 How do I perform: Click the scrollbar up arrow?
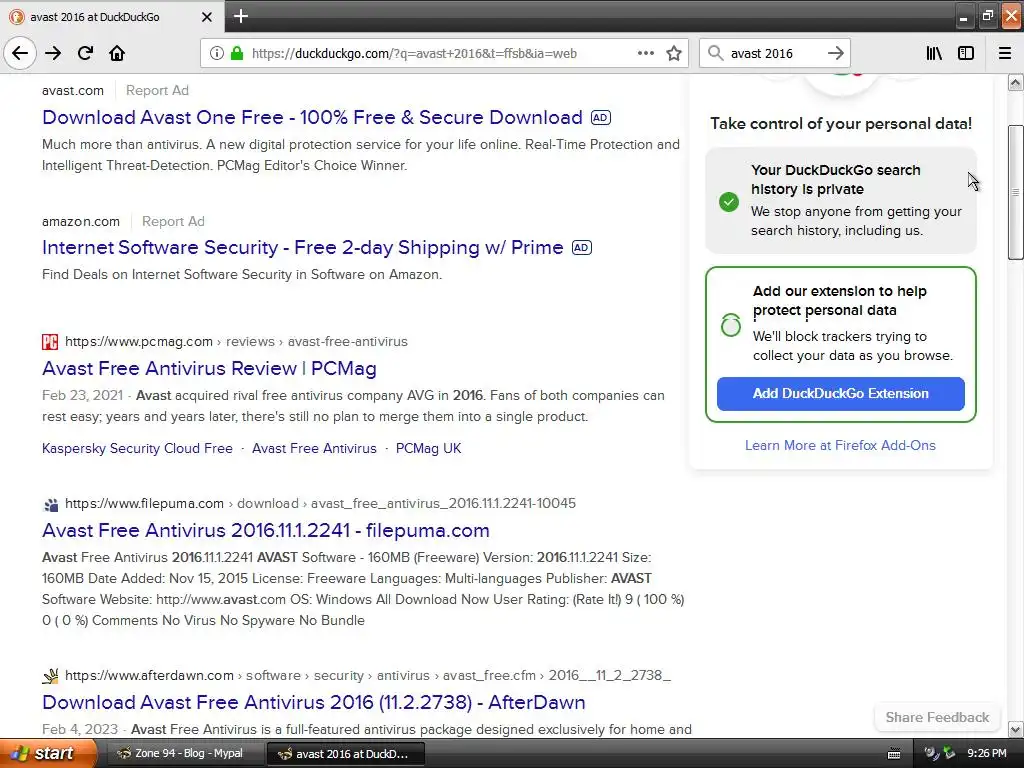pyautogui.click(x=1016, y=82)
